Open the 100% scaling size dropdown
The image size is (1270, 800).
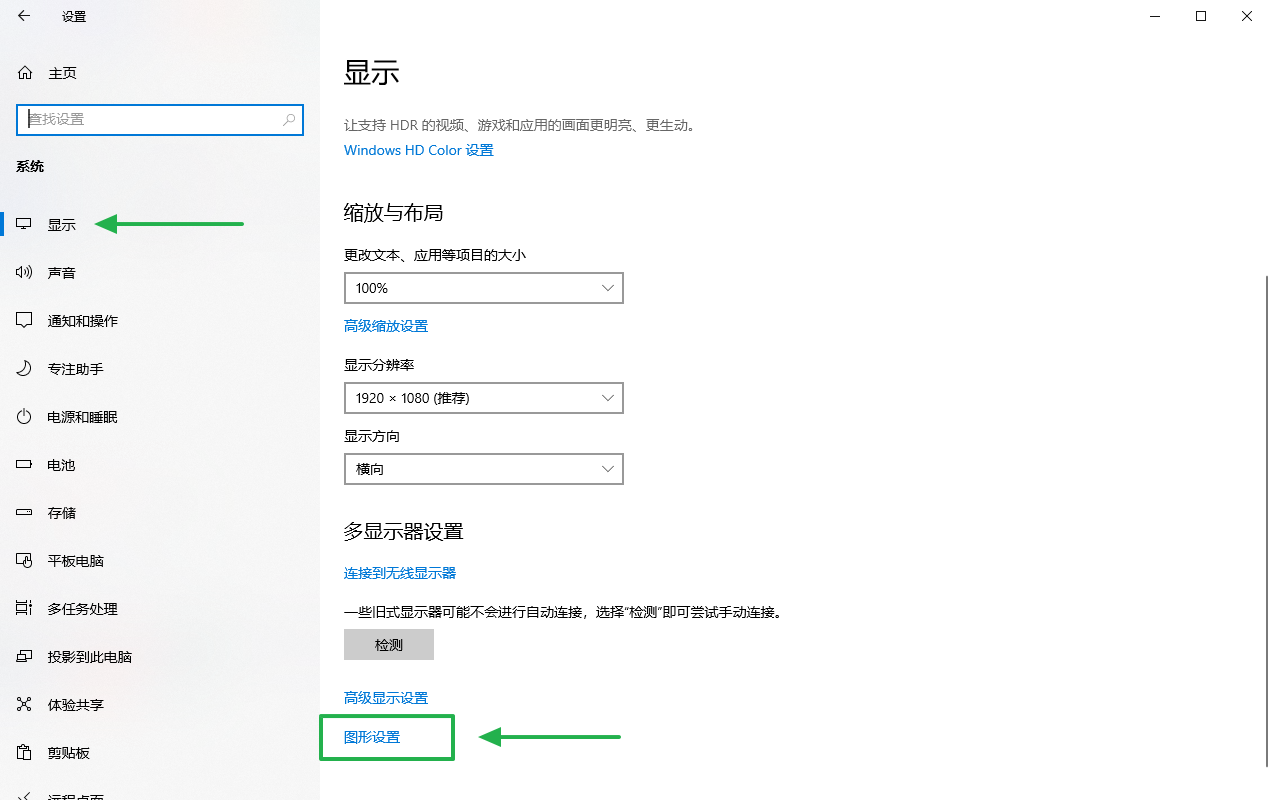tap(483, 288)
